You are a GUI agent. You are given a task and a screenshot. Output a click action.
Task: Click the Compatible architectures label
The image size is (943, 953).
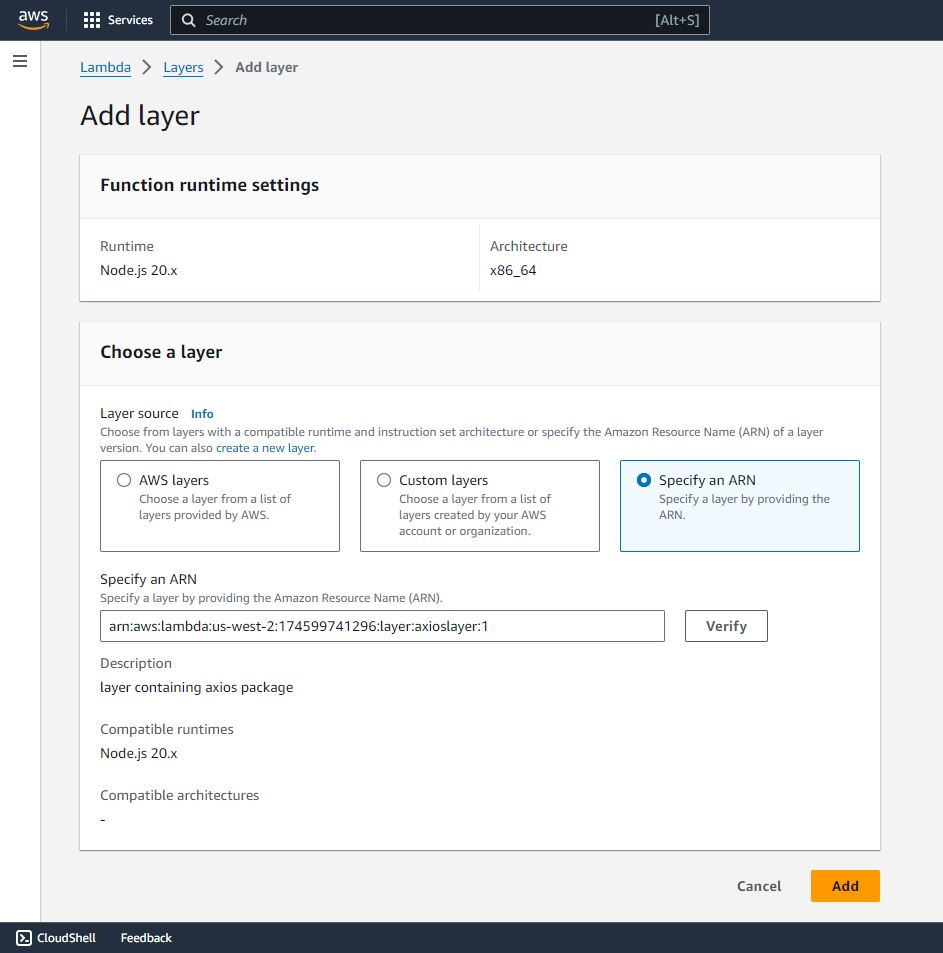pos(180,796)
